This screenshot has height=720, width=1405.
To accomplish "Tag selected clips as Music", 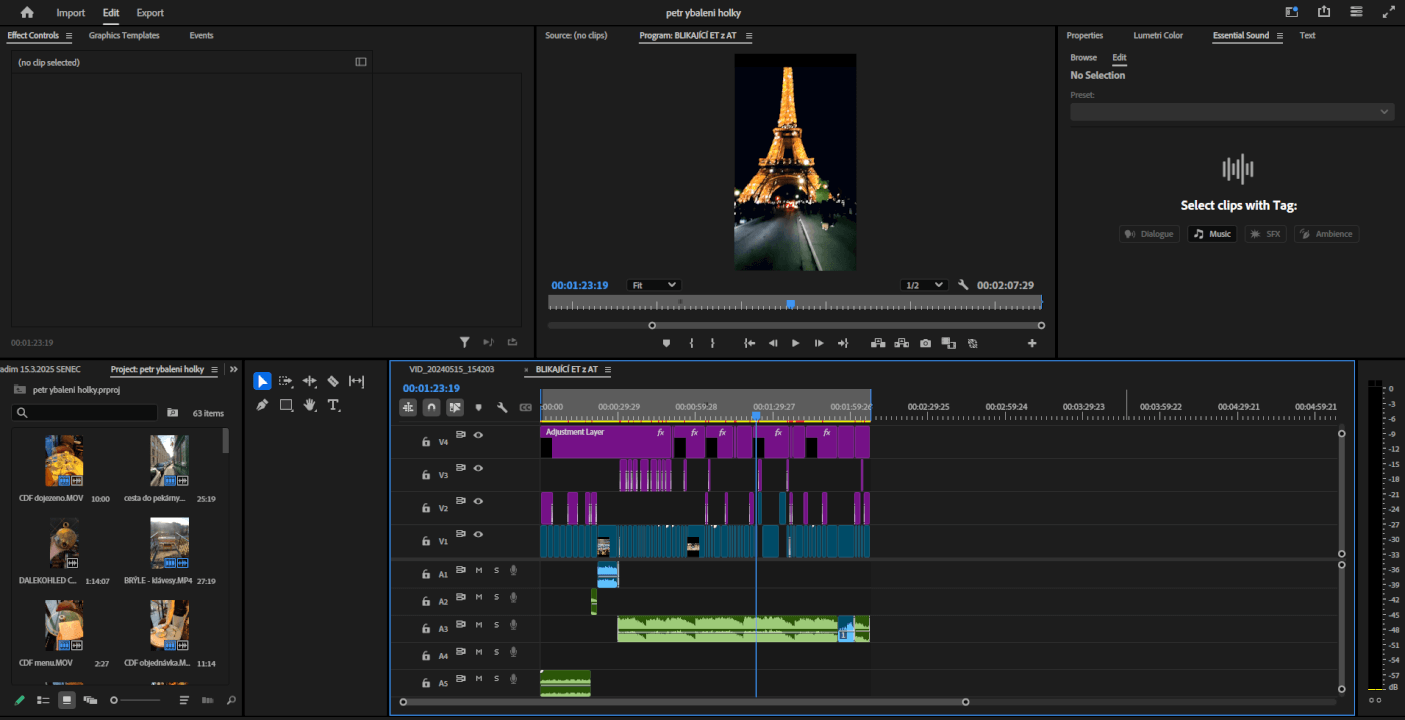I will 1211,233.
